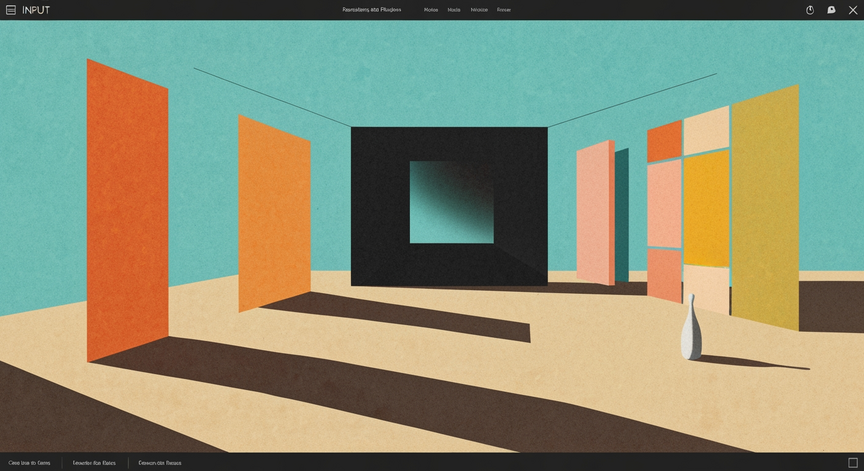Click the middle bottom bar text button
The image size is (864, 471).
click(94, 463)
